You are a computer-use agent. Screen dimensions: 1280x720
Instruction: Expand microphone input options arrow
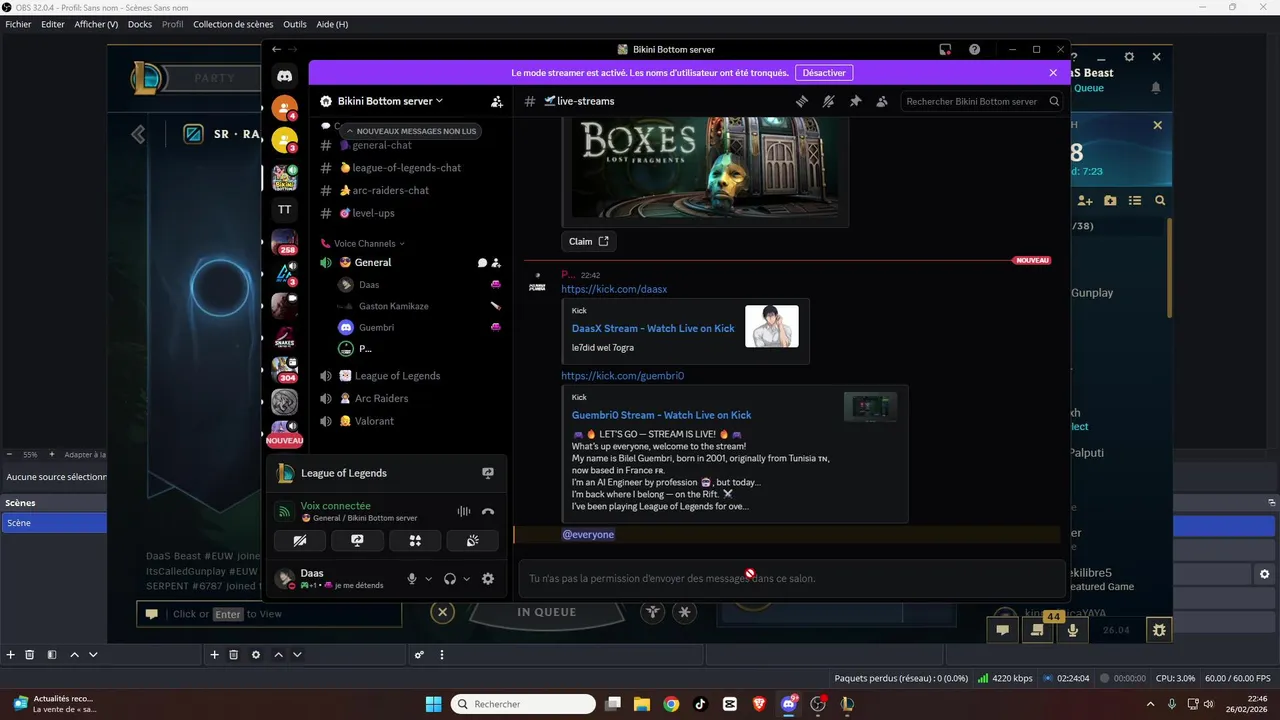point(429,579)
